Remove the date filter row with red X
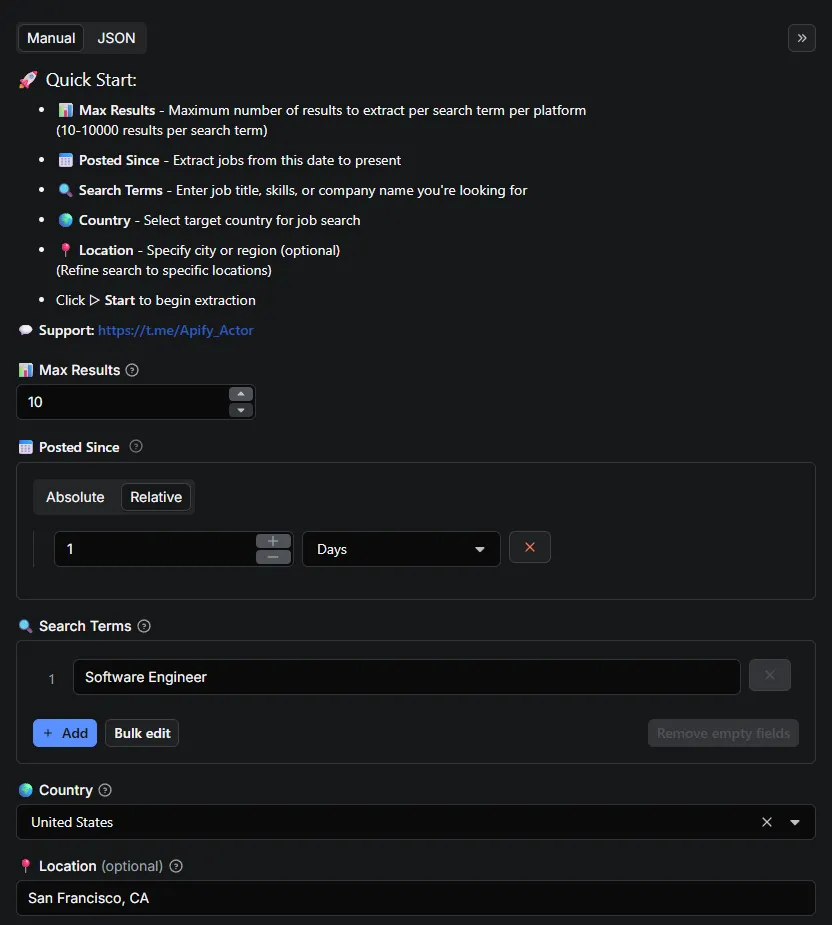This screenshot has height=925, width=832. pyautogui.click(x=530, y=547)
